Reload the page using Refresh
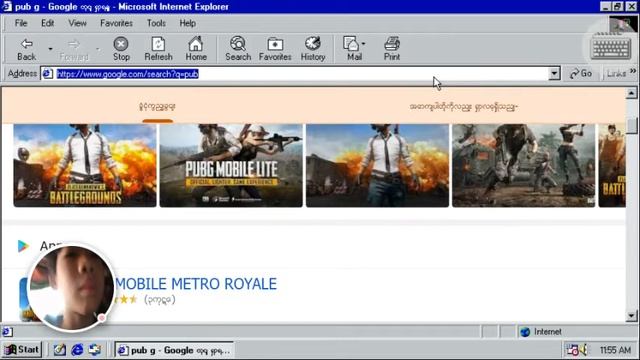Image resolution: width=640 pixels, height=360 pixels. click(158, 49)
